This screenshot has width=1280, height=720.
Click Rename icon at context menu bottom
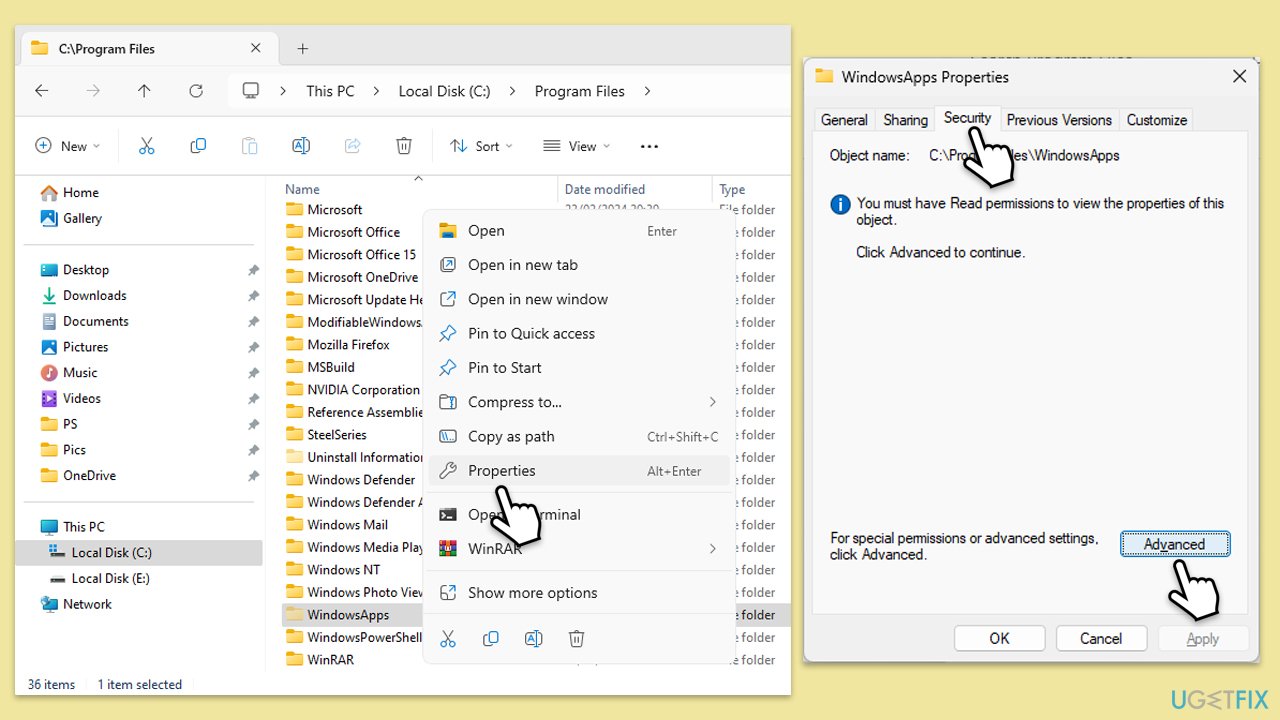(x=534, y=638)
